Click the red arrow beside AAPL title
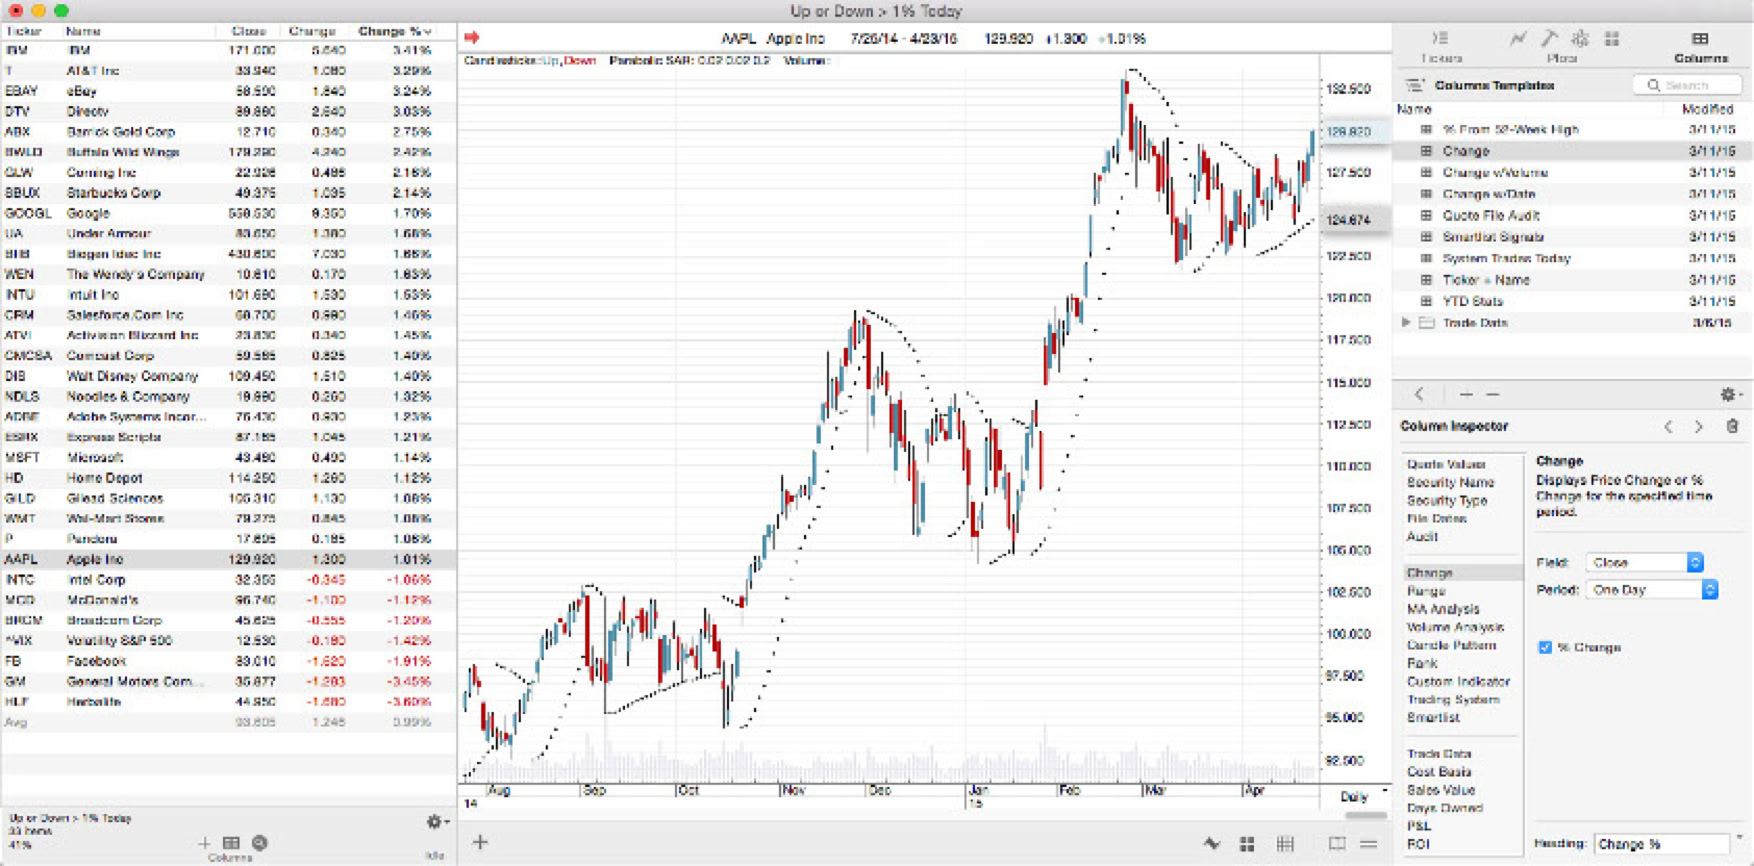The width and height of the screenshot is (1754, 866). pos(472,38)
